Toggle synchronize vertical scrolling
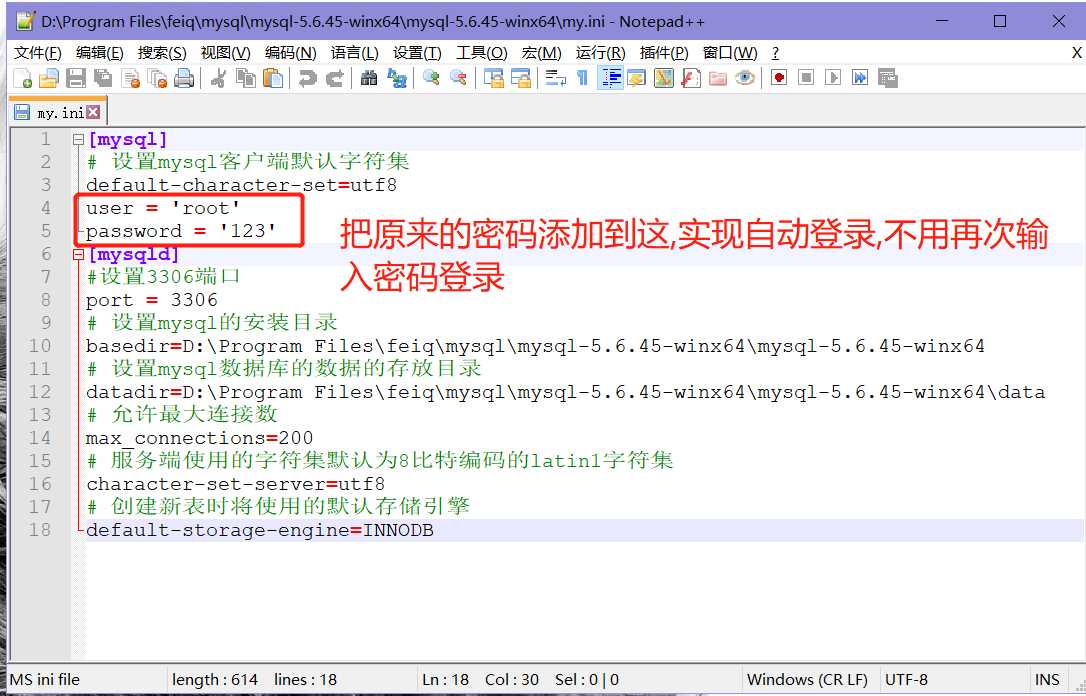 (493, 78)
